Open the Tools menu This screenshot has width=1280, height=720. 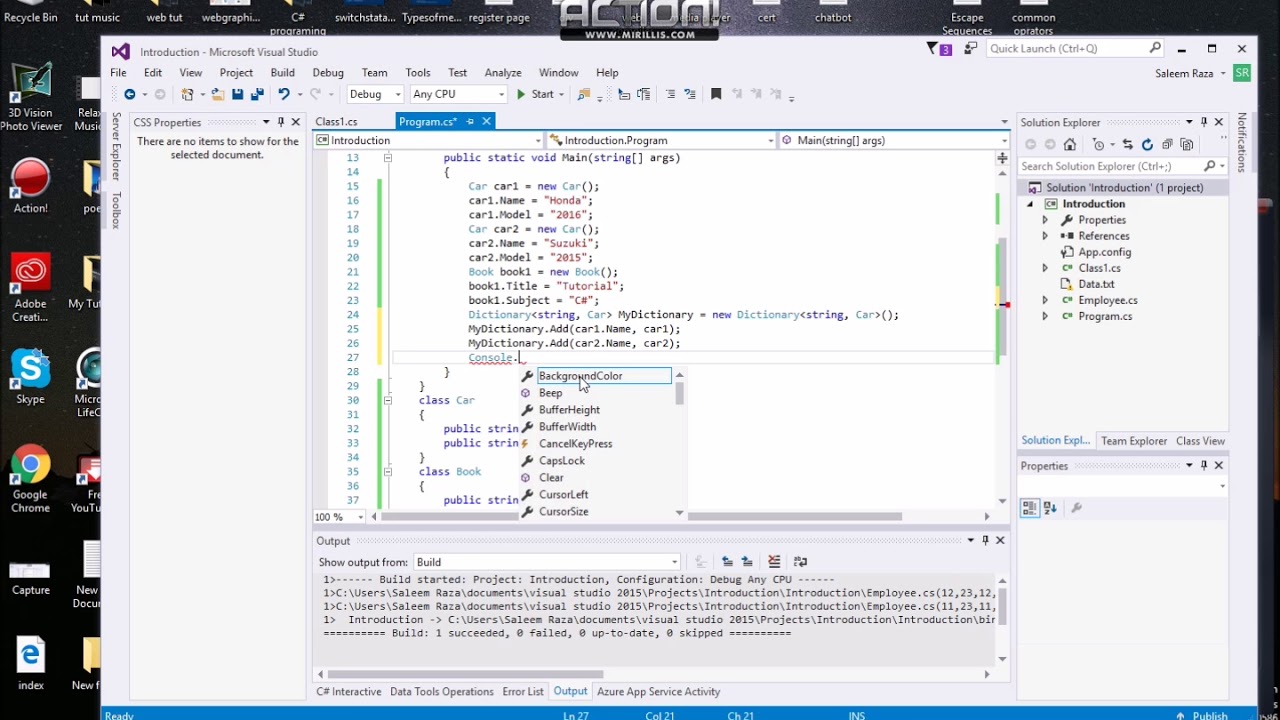pos(418,73)
